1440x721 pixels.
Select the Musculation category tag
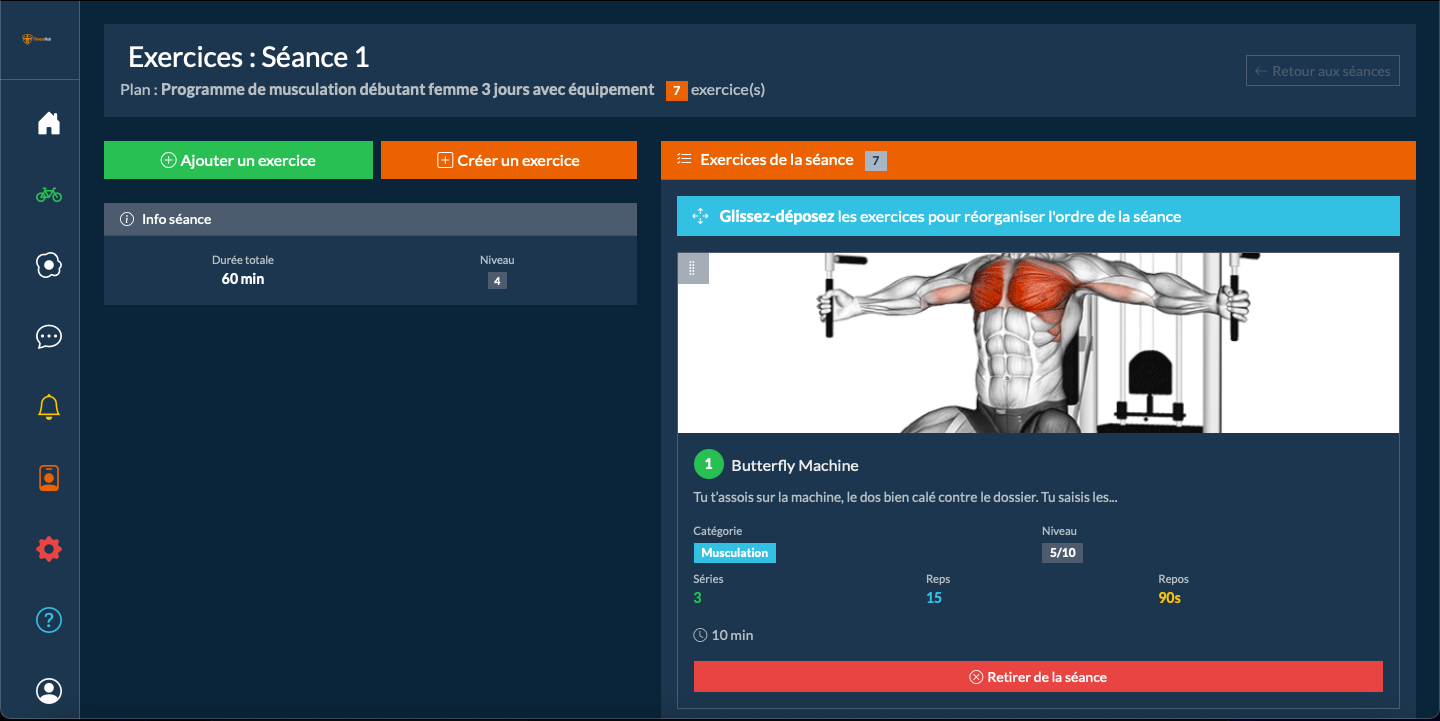(734, 553)
